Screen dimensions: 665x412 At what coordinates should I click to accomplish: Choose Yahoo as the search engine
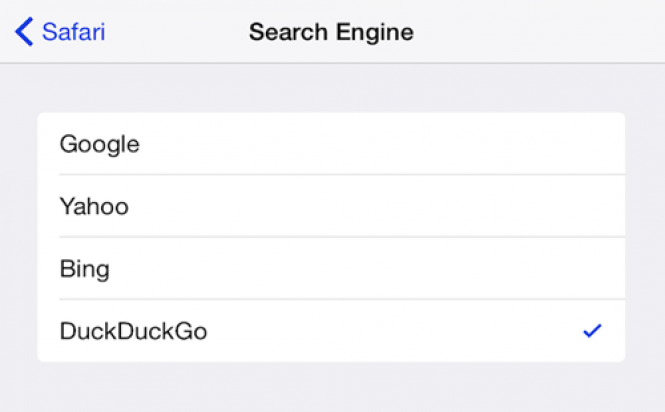[331, 206]
